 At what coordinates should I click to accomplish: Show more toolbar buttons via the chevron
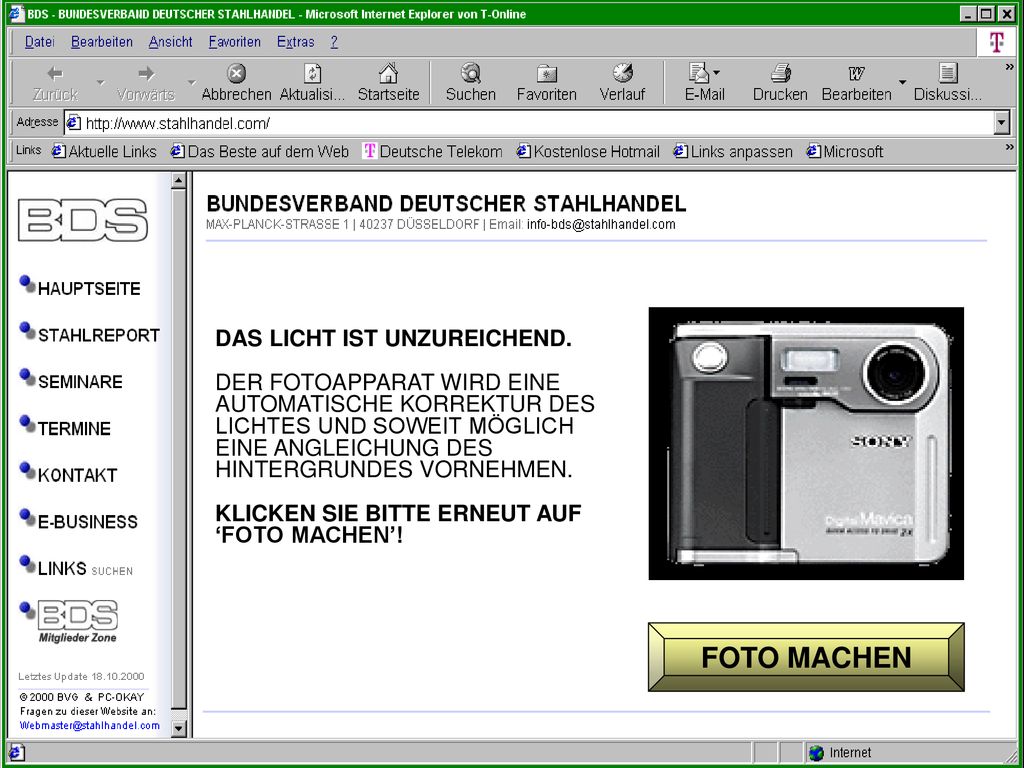point(1010,67)
